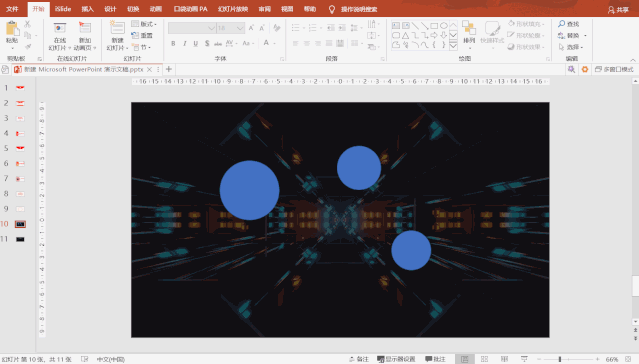Select the text box shape in gallery
639x364 pixels.
(x=396, y=25)
